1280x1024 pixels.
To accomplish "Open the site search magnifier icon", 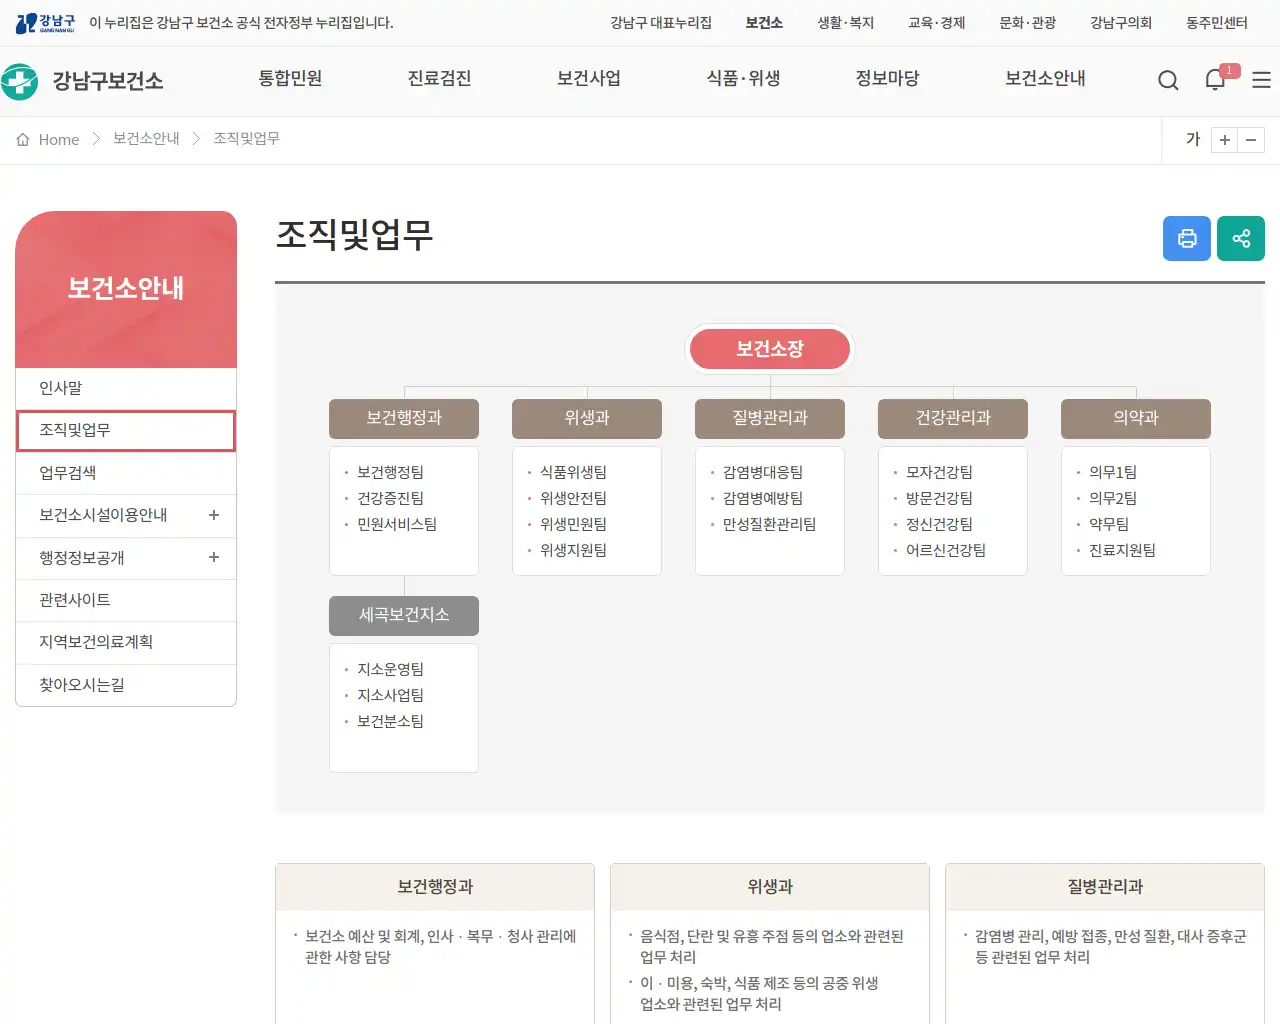I will pyautogui.click(x=1168, y=80).
